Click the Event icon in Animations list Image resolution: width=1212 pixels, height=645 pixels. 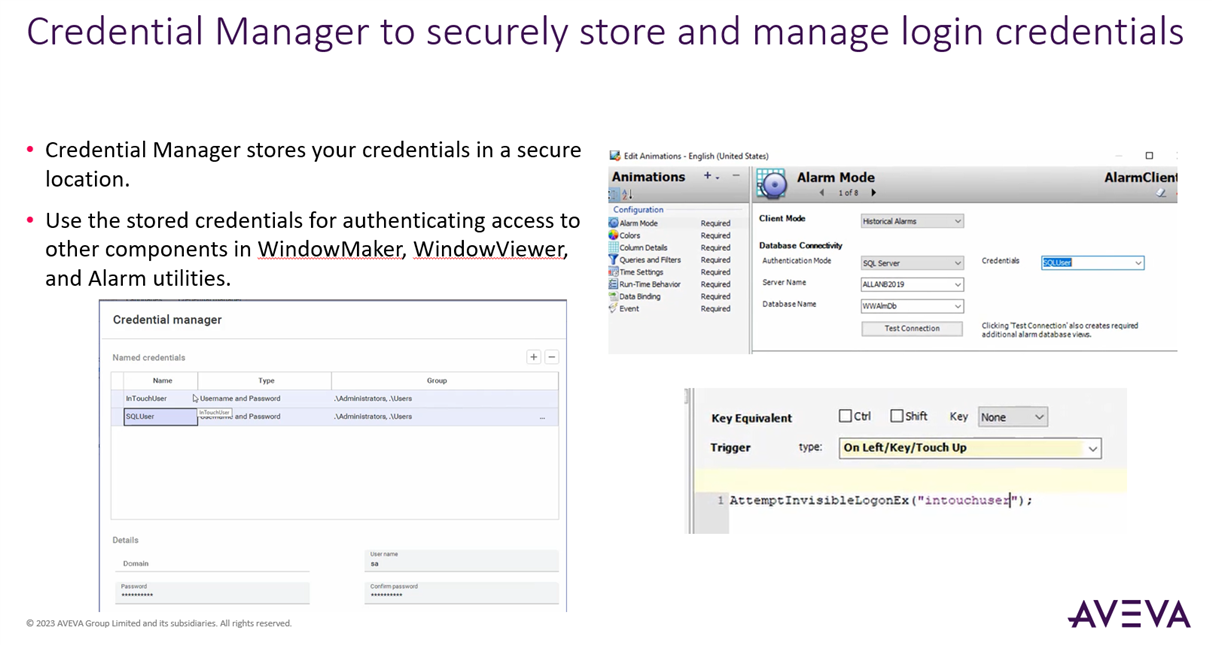(x=613, y=308)
